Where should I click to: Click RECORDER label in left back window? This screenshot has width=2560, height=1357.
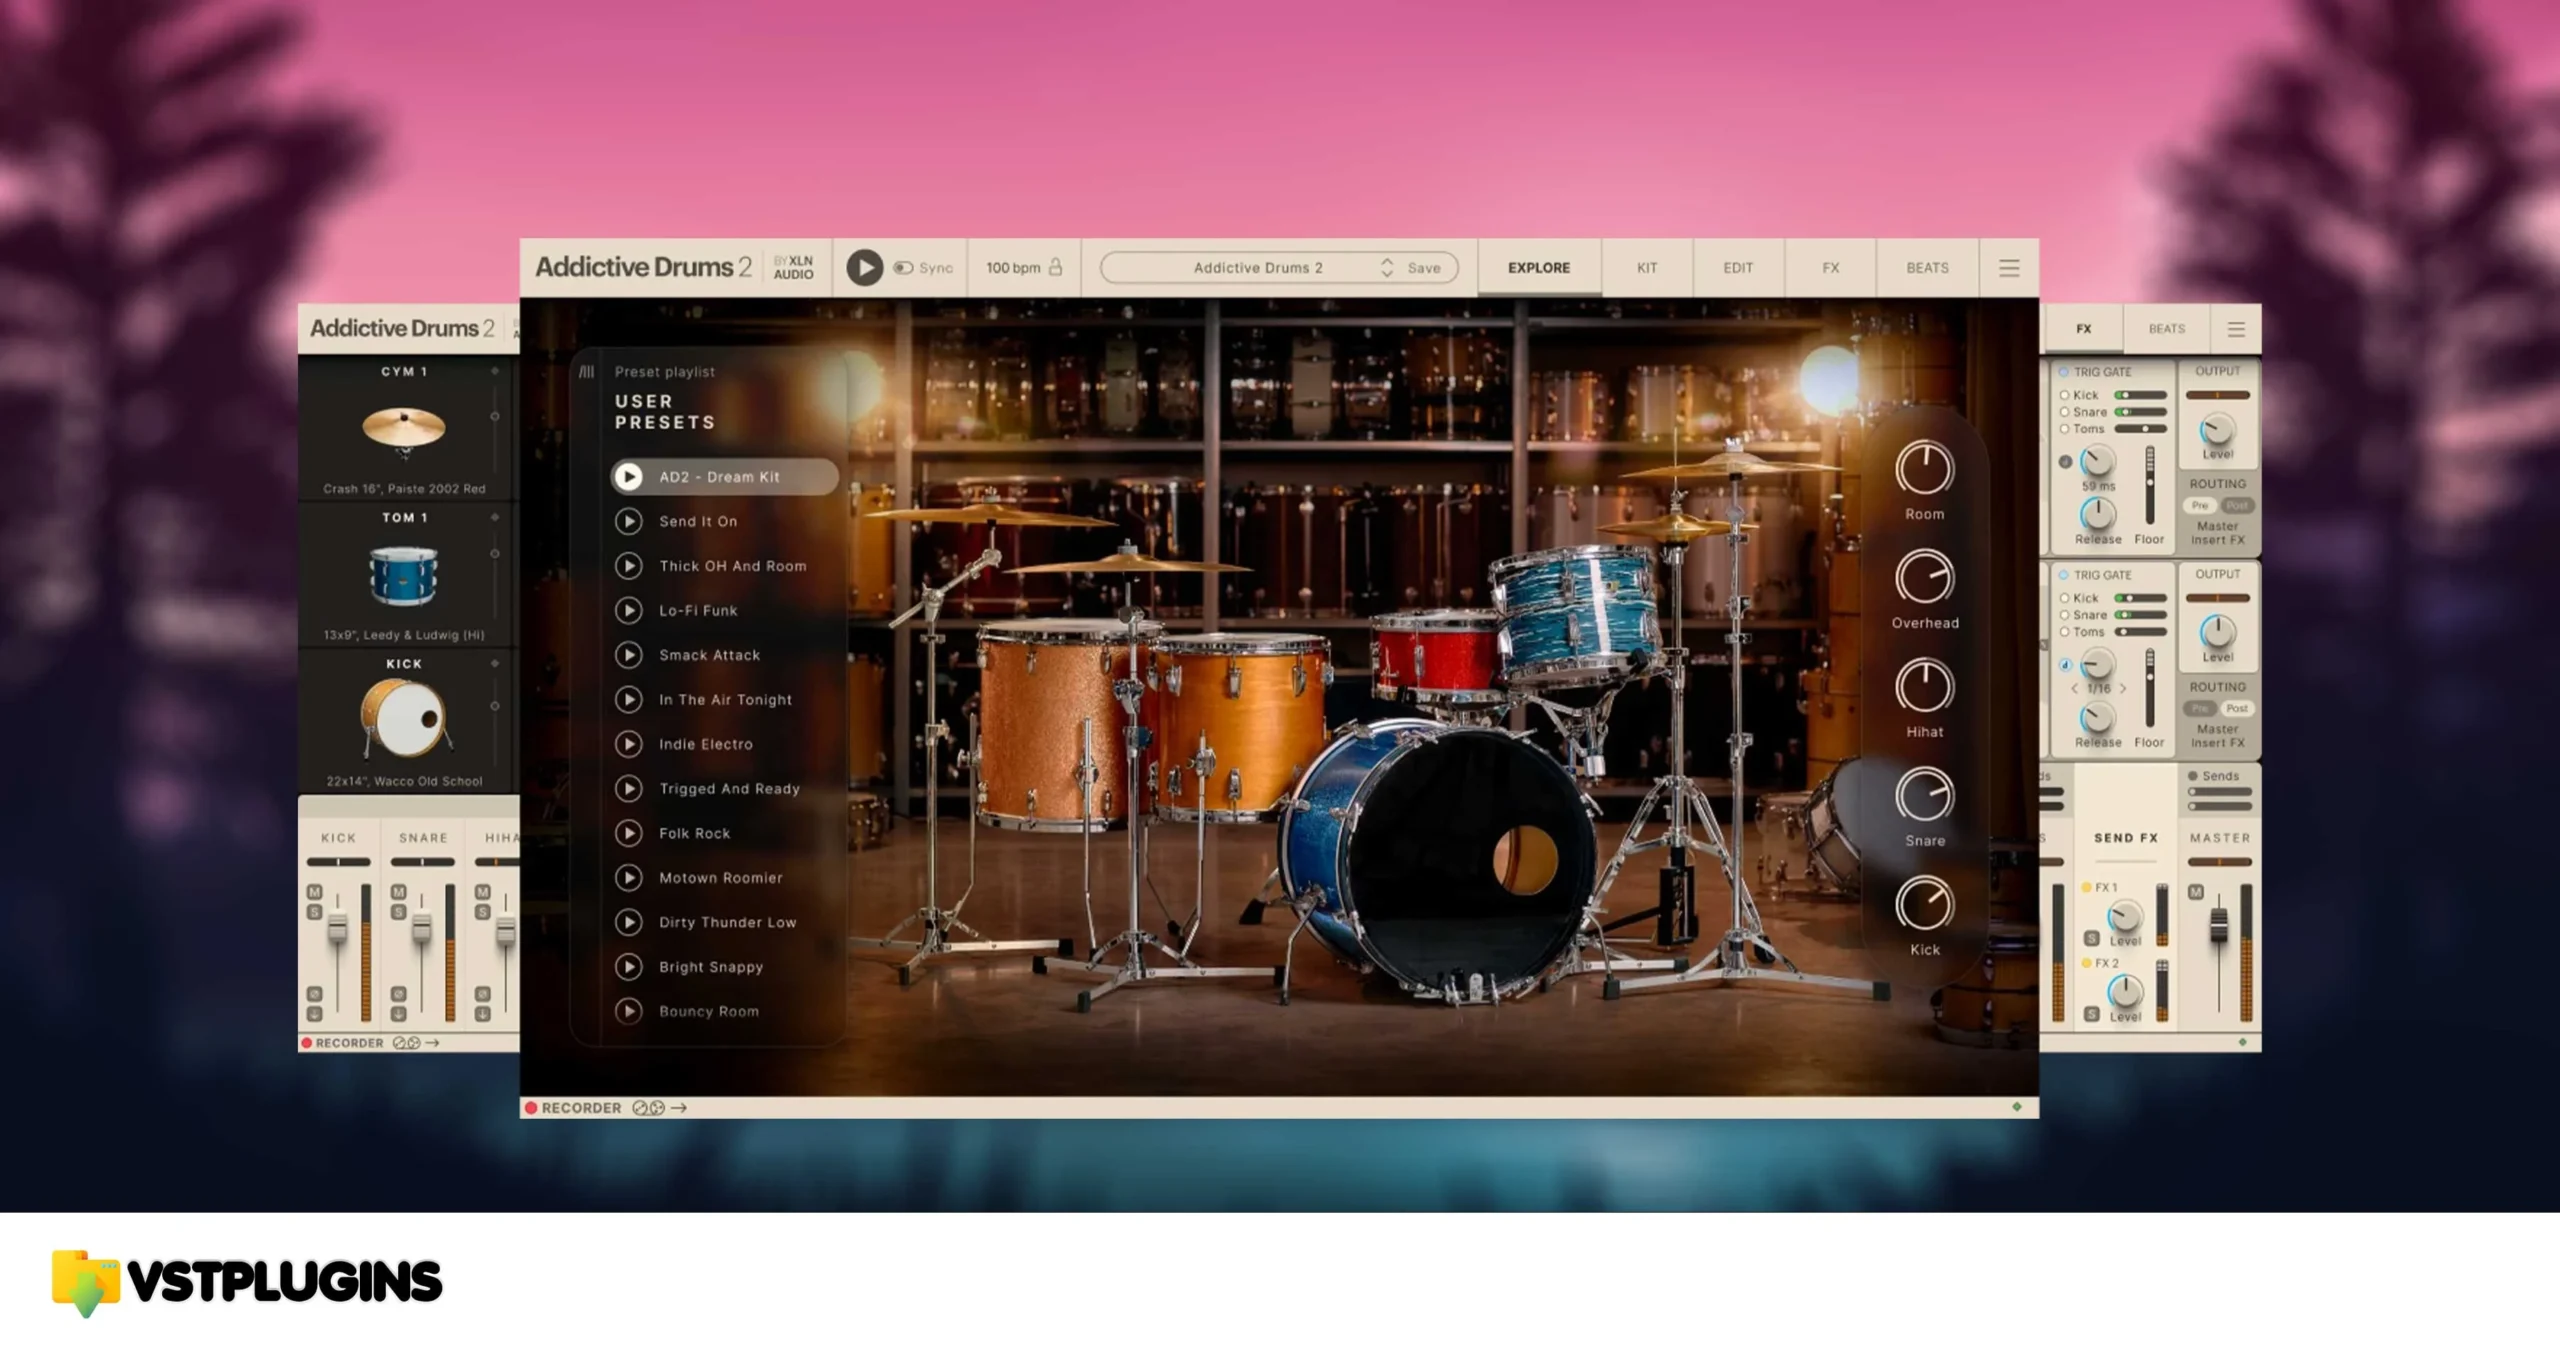349,1043
